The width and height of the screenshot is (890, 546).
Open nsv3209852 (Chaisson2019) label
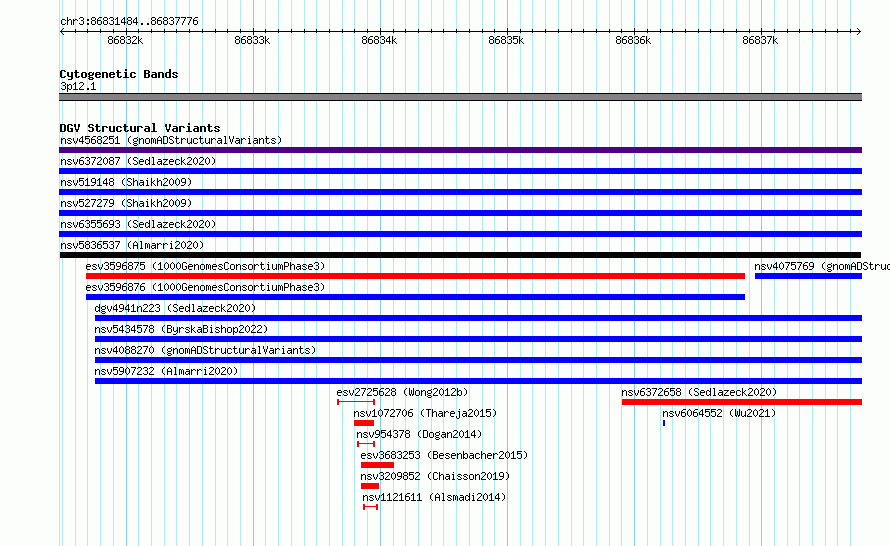pos(435,476)
